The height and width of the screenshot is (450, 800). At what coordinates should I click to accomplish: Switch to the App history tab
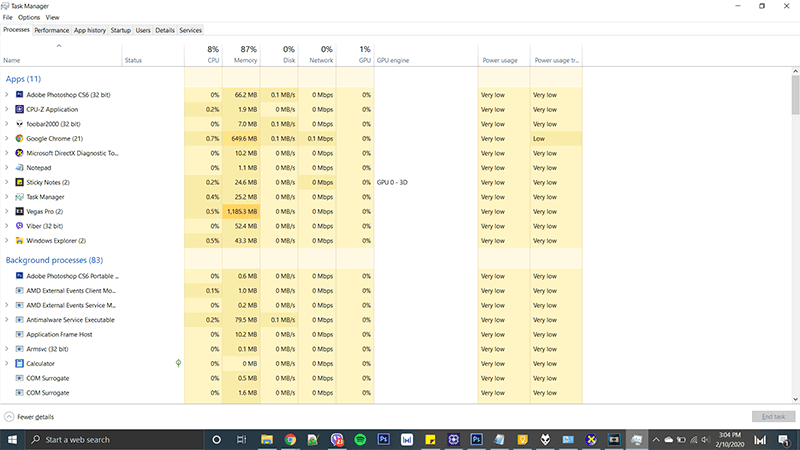click(90, 30)
